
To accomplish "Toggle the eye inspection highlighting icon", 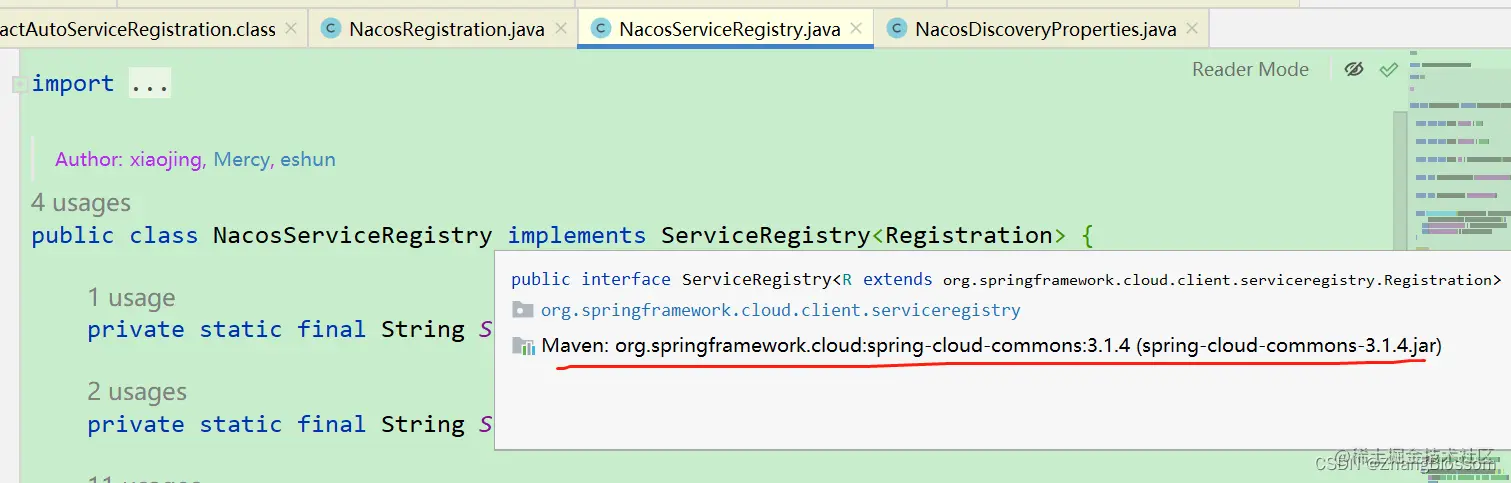I will click(1354, 69).
